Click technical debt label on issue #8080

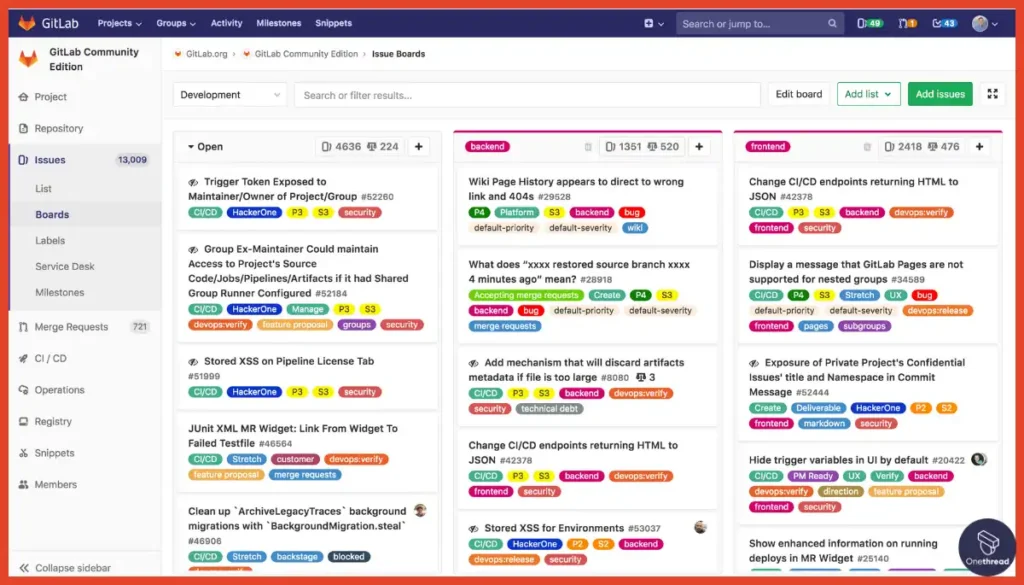(549, 409)
